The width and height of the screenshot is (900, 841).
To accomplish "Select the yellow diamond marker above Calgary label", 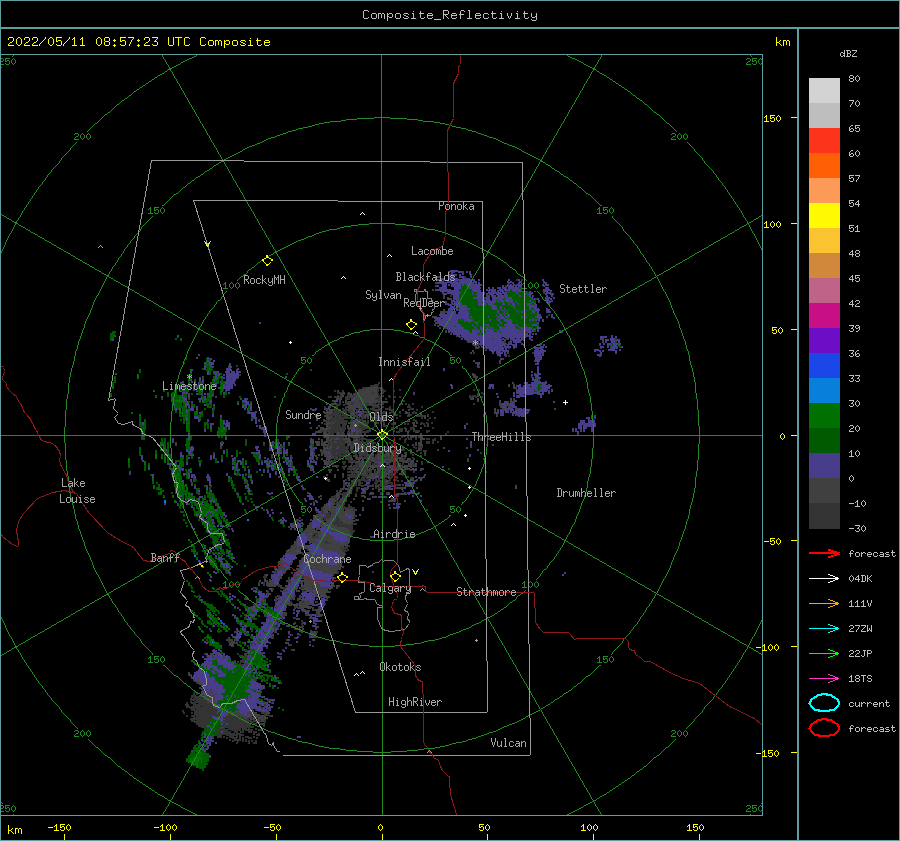I will pyautogui.click(x=395, y=576).
